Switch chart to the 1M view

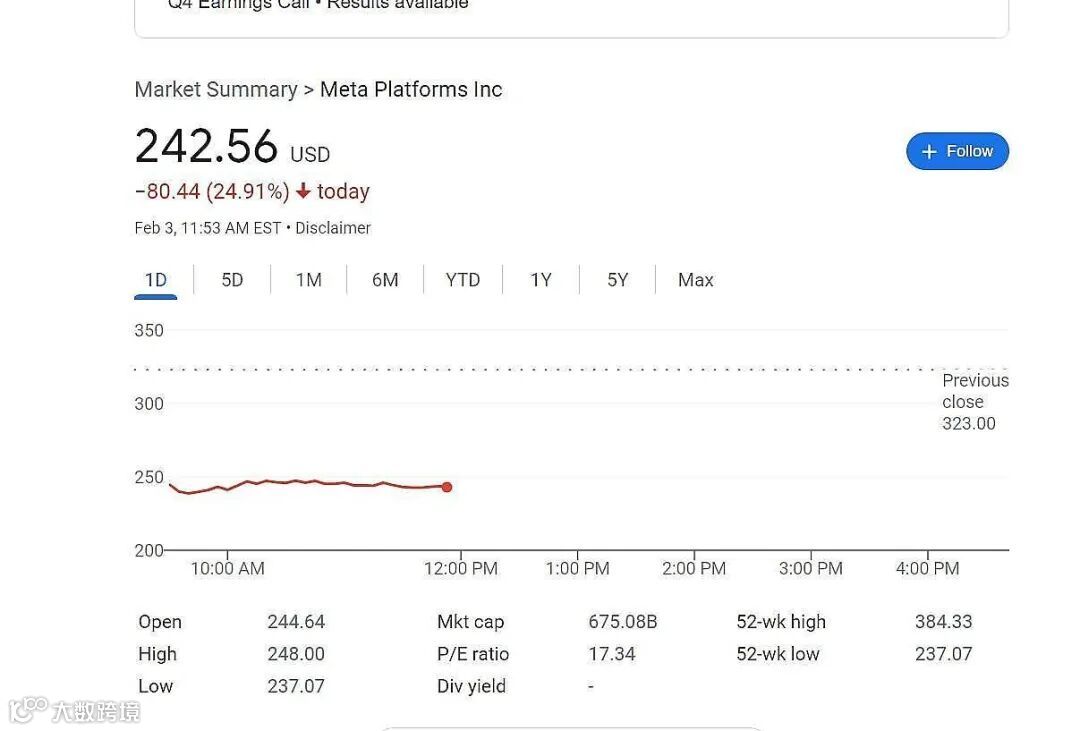pyautogui.click(x=308, y=280)
